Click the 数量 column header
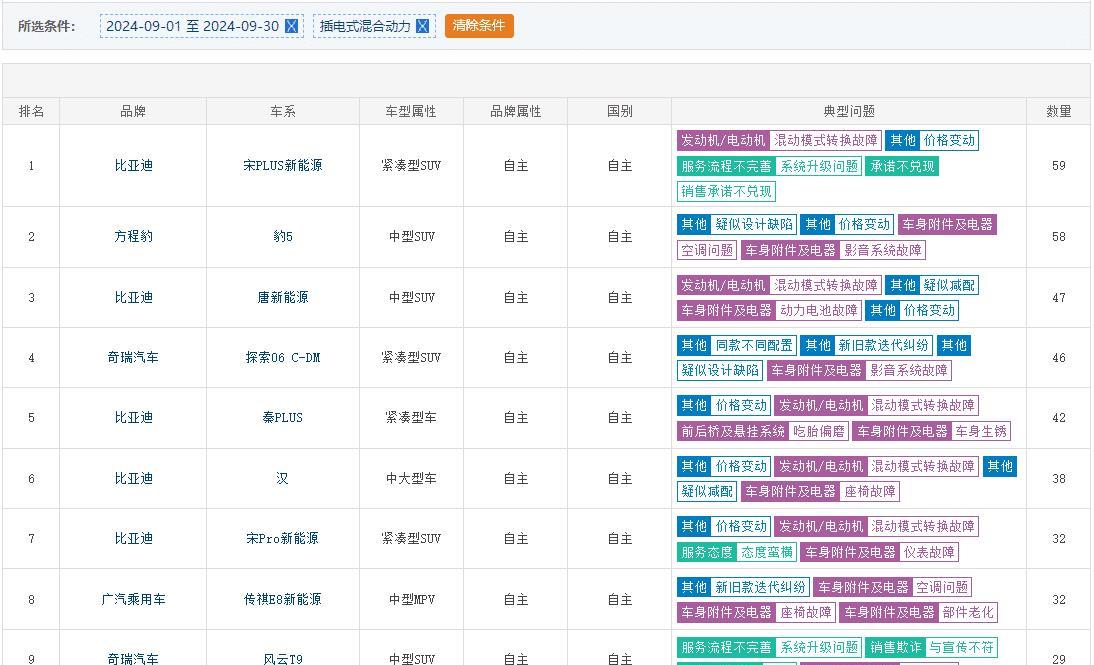 (1058, 111)
